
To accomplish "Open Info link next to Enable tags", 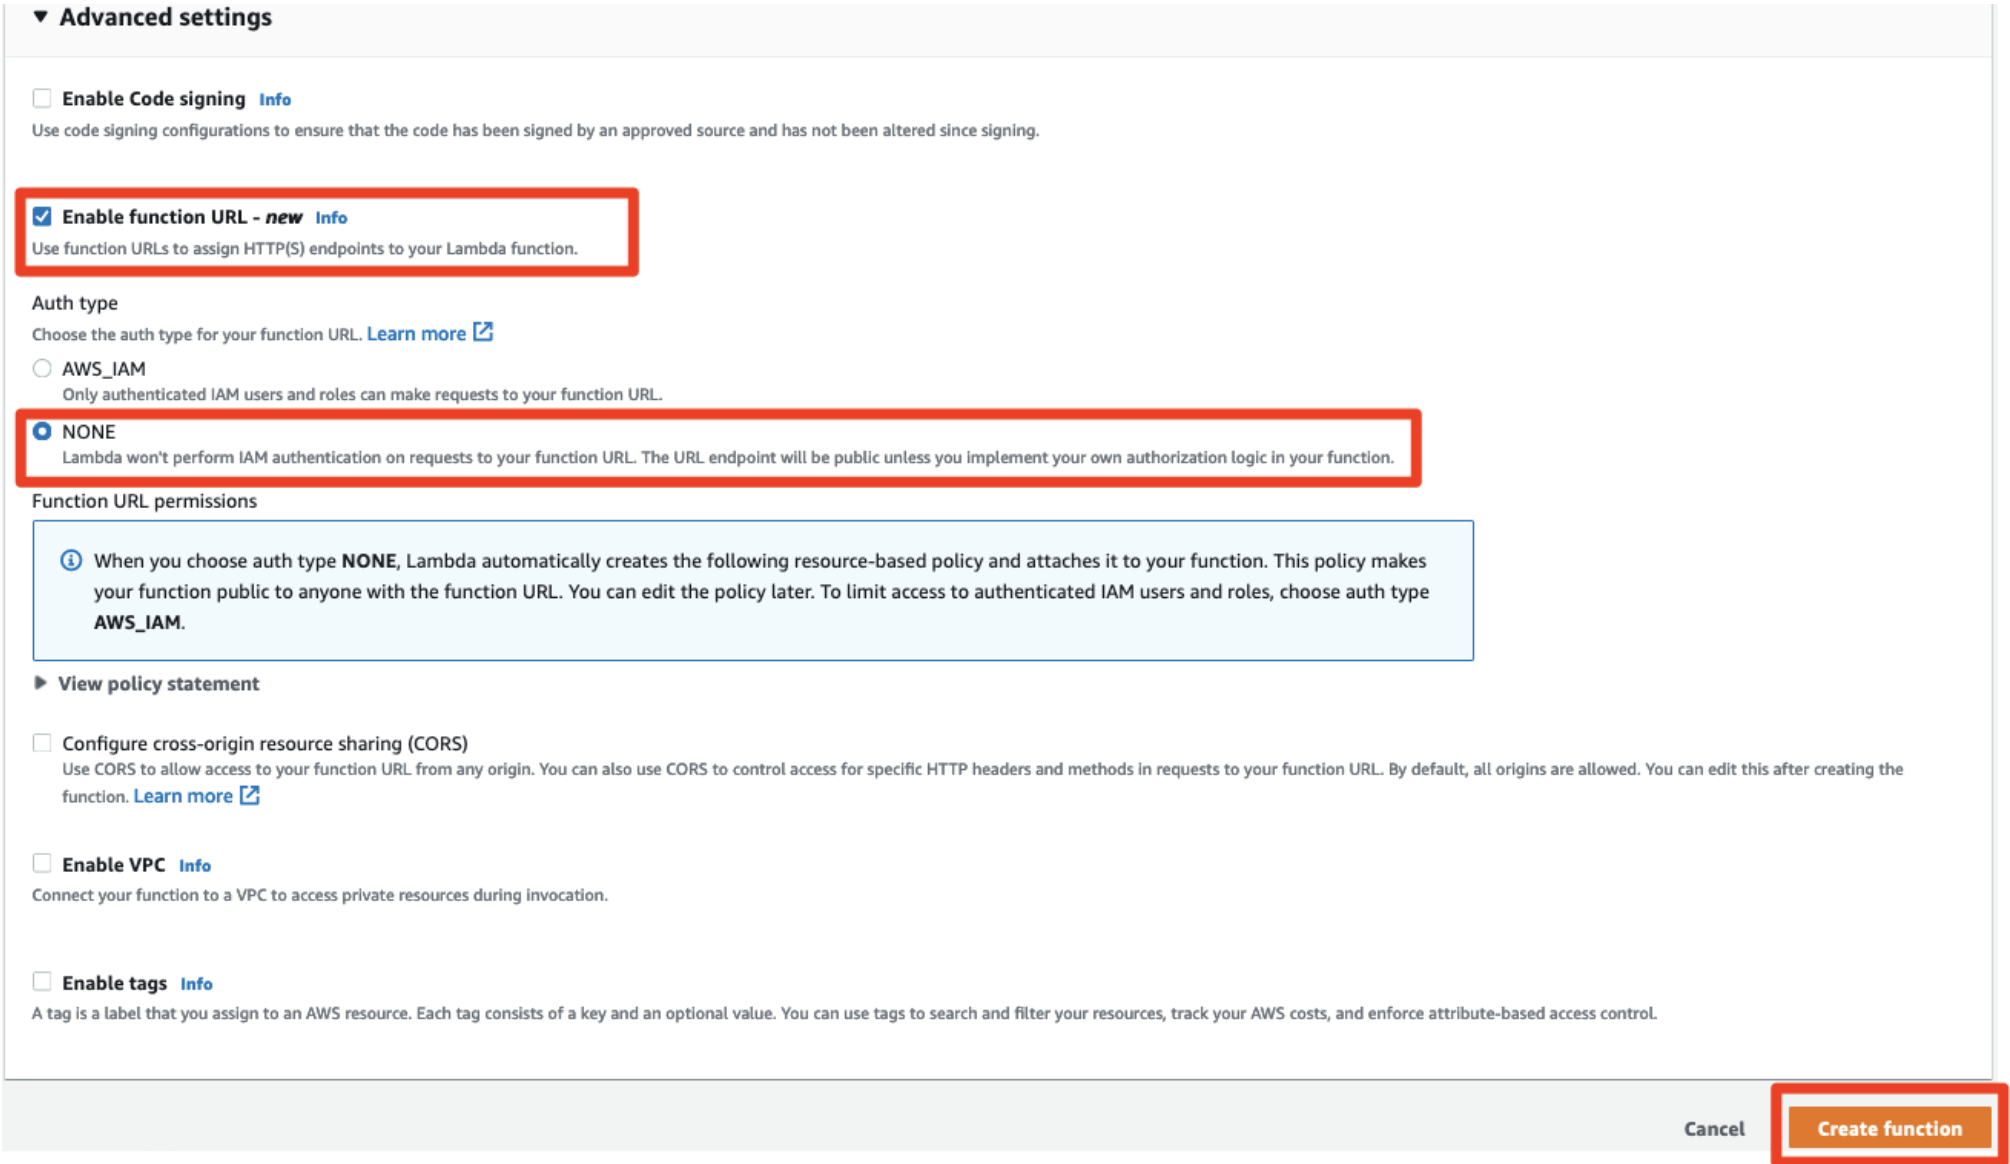I will pos(196,983).
